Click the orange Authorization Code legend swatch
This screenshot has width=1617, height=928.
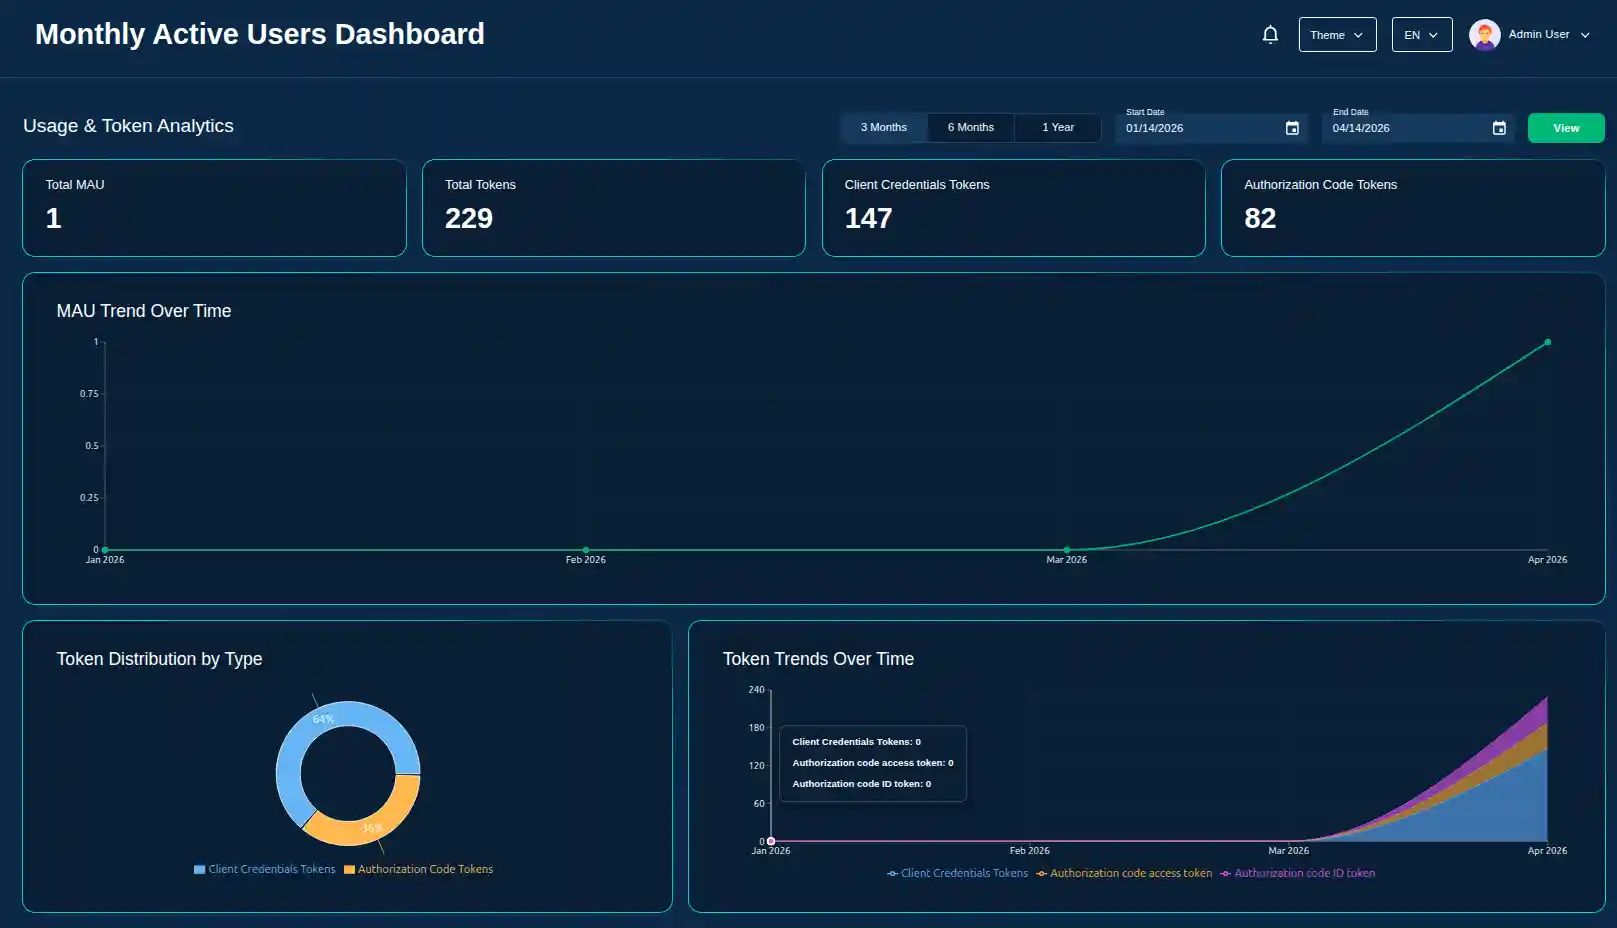pyautogui.click(x=349, y=870)
